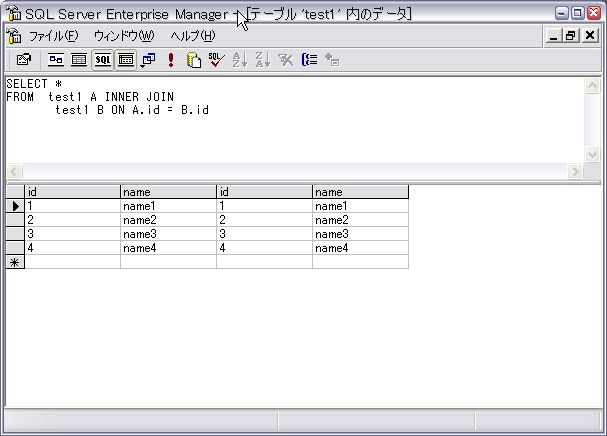Viewport: 607px width, 436px height.
Task: Open the ファイル(F) menu
Action: pos(53,36)
